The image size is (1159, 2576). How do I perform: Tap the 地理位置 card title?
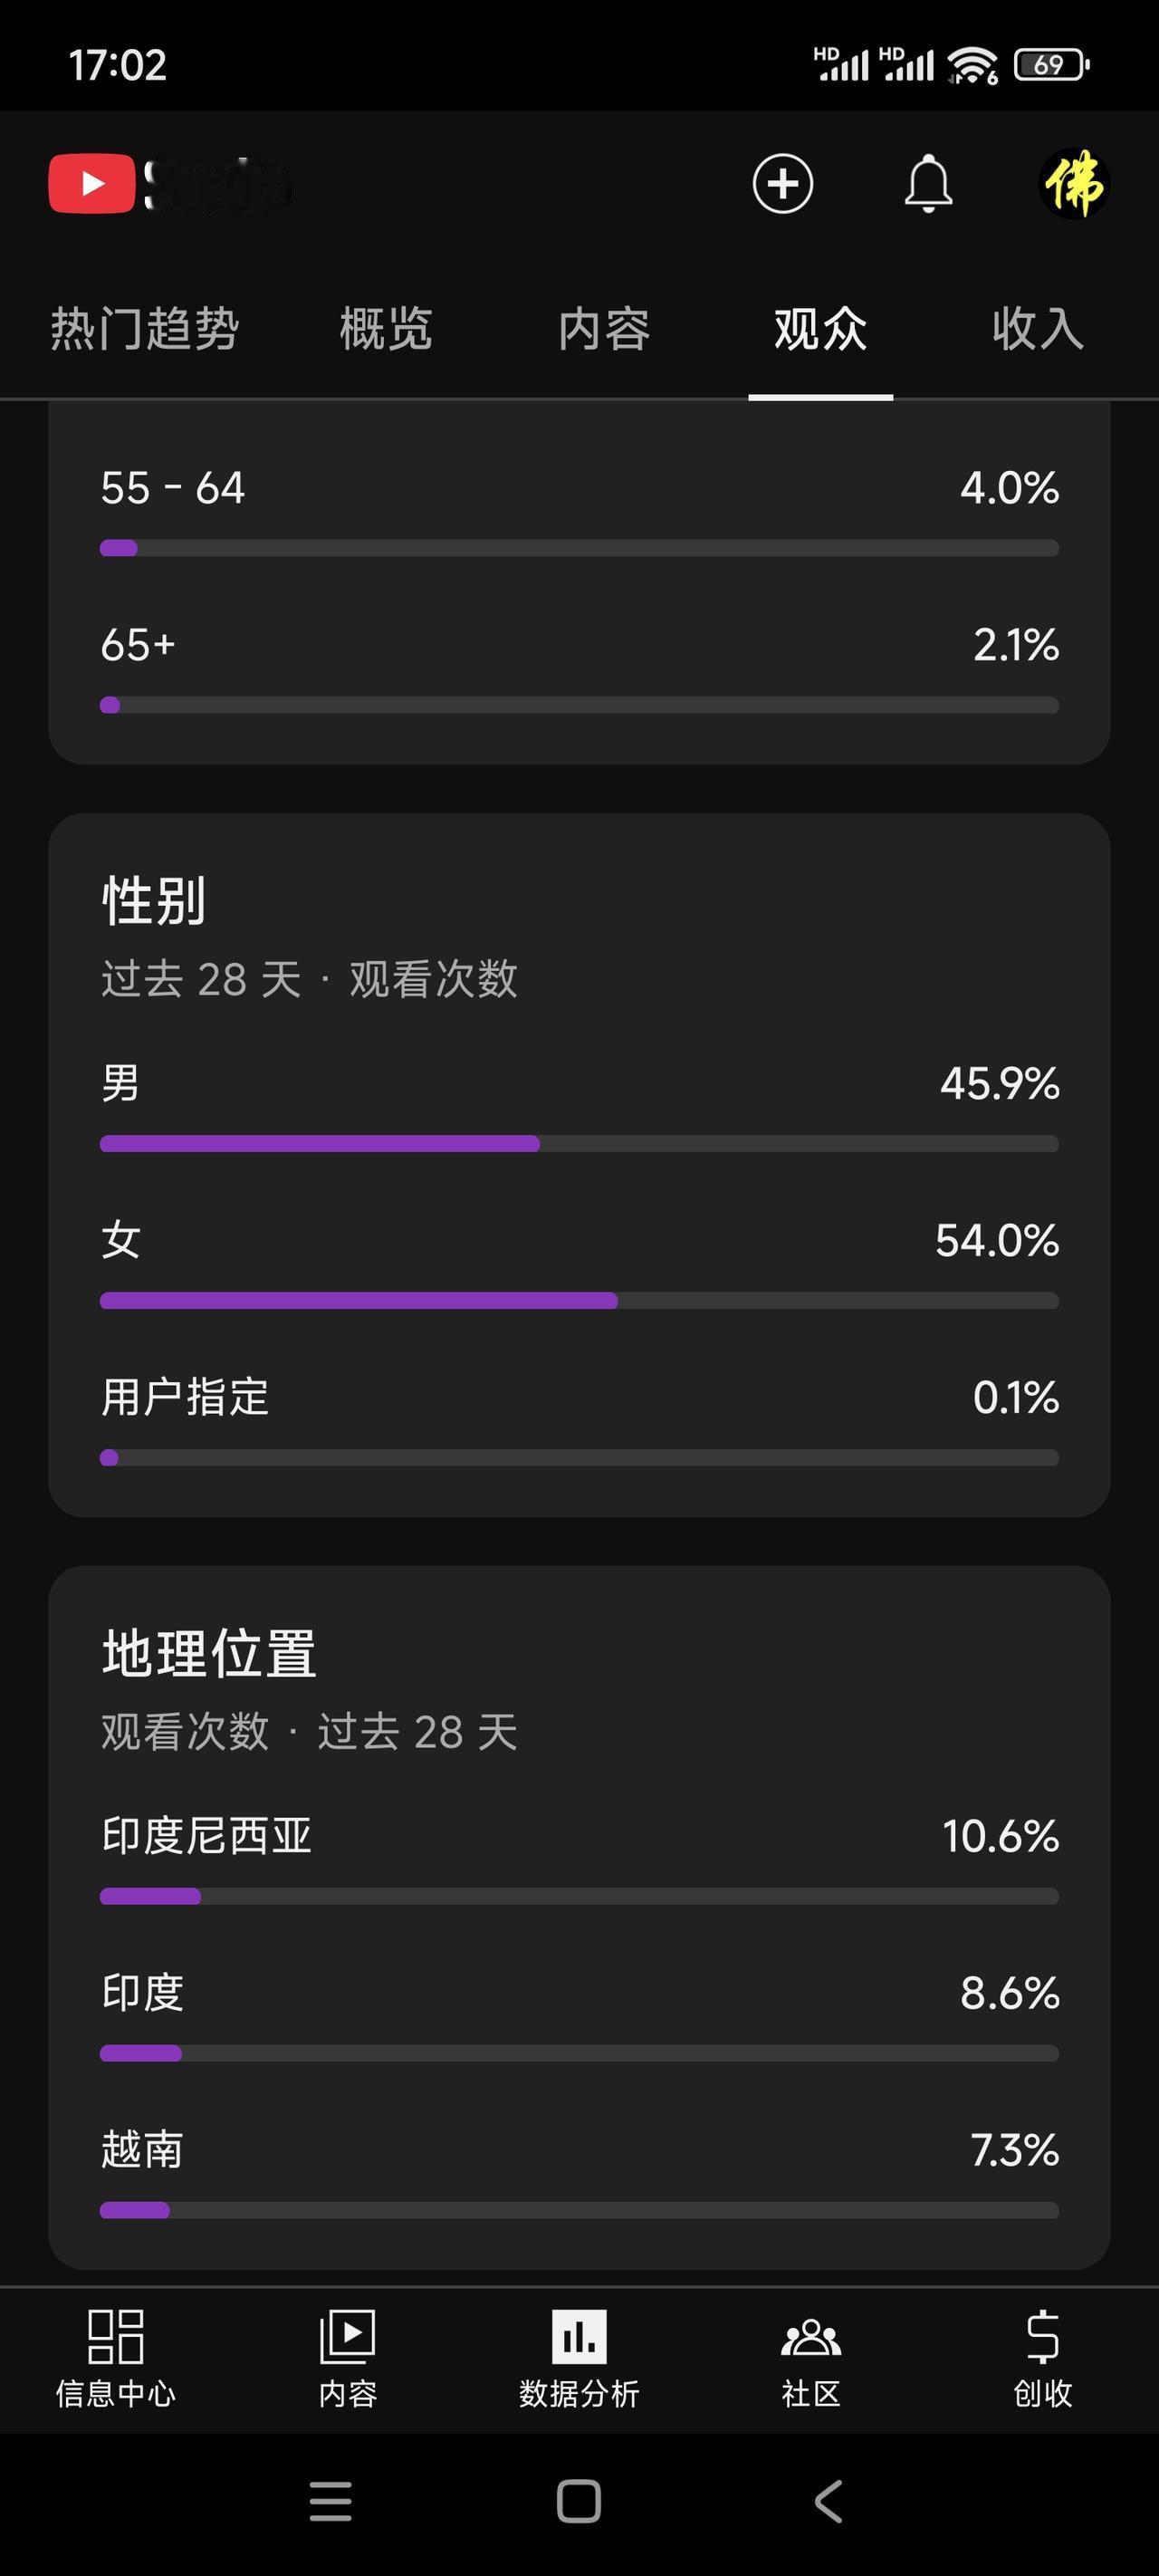pyautogui.click(x=209, y=1653)
